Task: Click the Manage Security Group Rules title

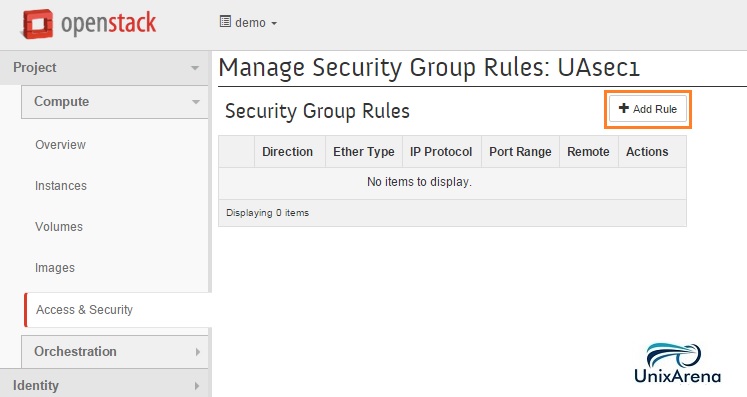Action: [x=429, y=67]
